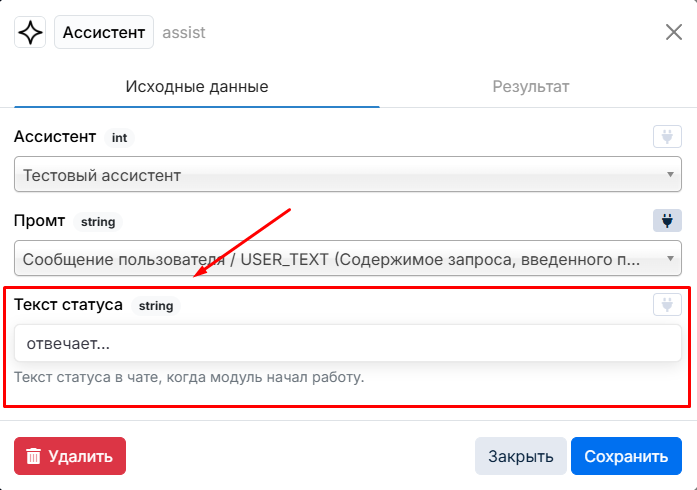This screenshot has width=697, height=490.
Task: Click the arrow of the Промт combo box
Action: pyautogui.click(x=670, y=258)
